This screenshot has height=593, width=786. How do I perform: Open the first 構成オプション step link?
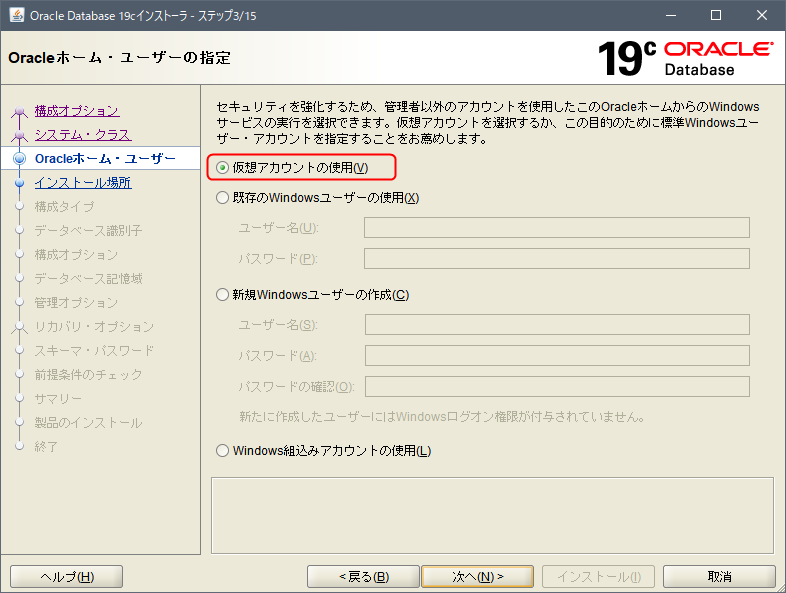click(x=77, y=110)
